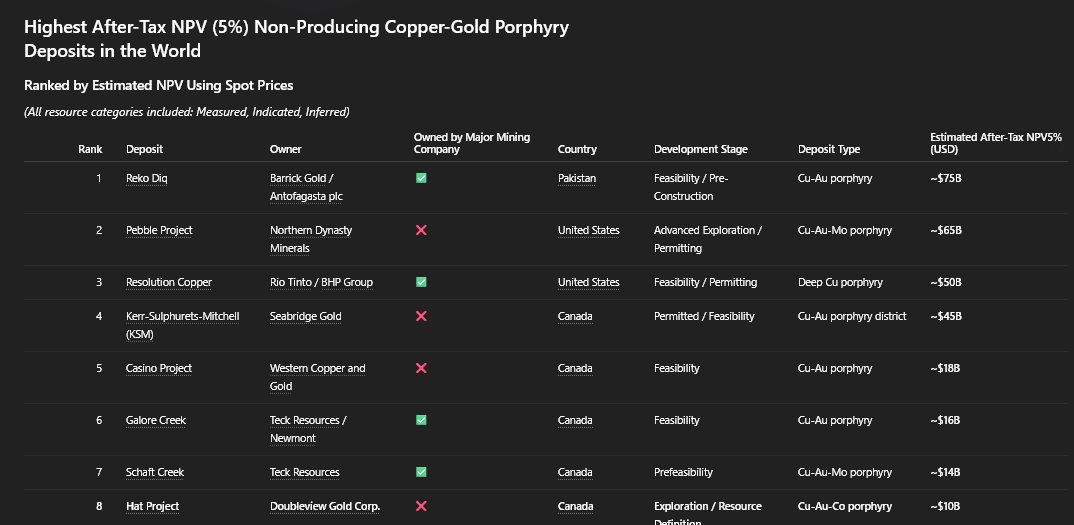Click the red X beside Doubleview Gold Corp.
The width and height of the screenshot is (1074, 525).
tap(421, 506)
